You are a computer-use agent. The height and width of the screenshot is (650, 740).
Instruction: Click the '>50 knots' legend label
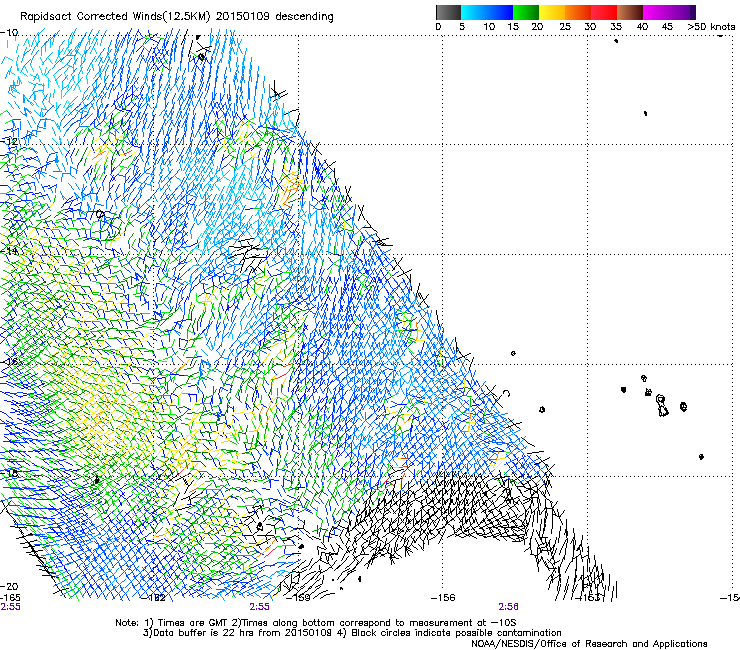[711, 27]
